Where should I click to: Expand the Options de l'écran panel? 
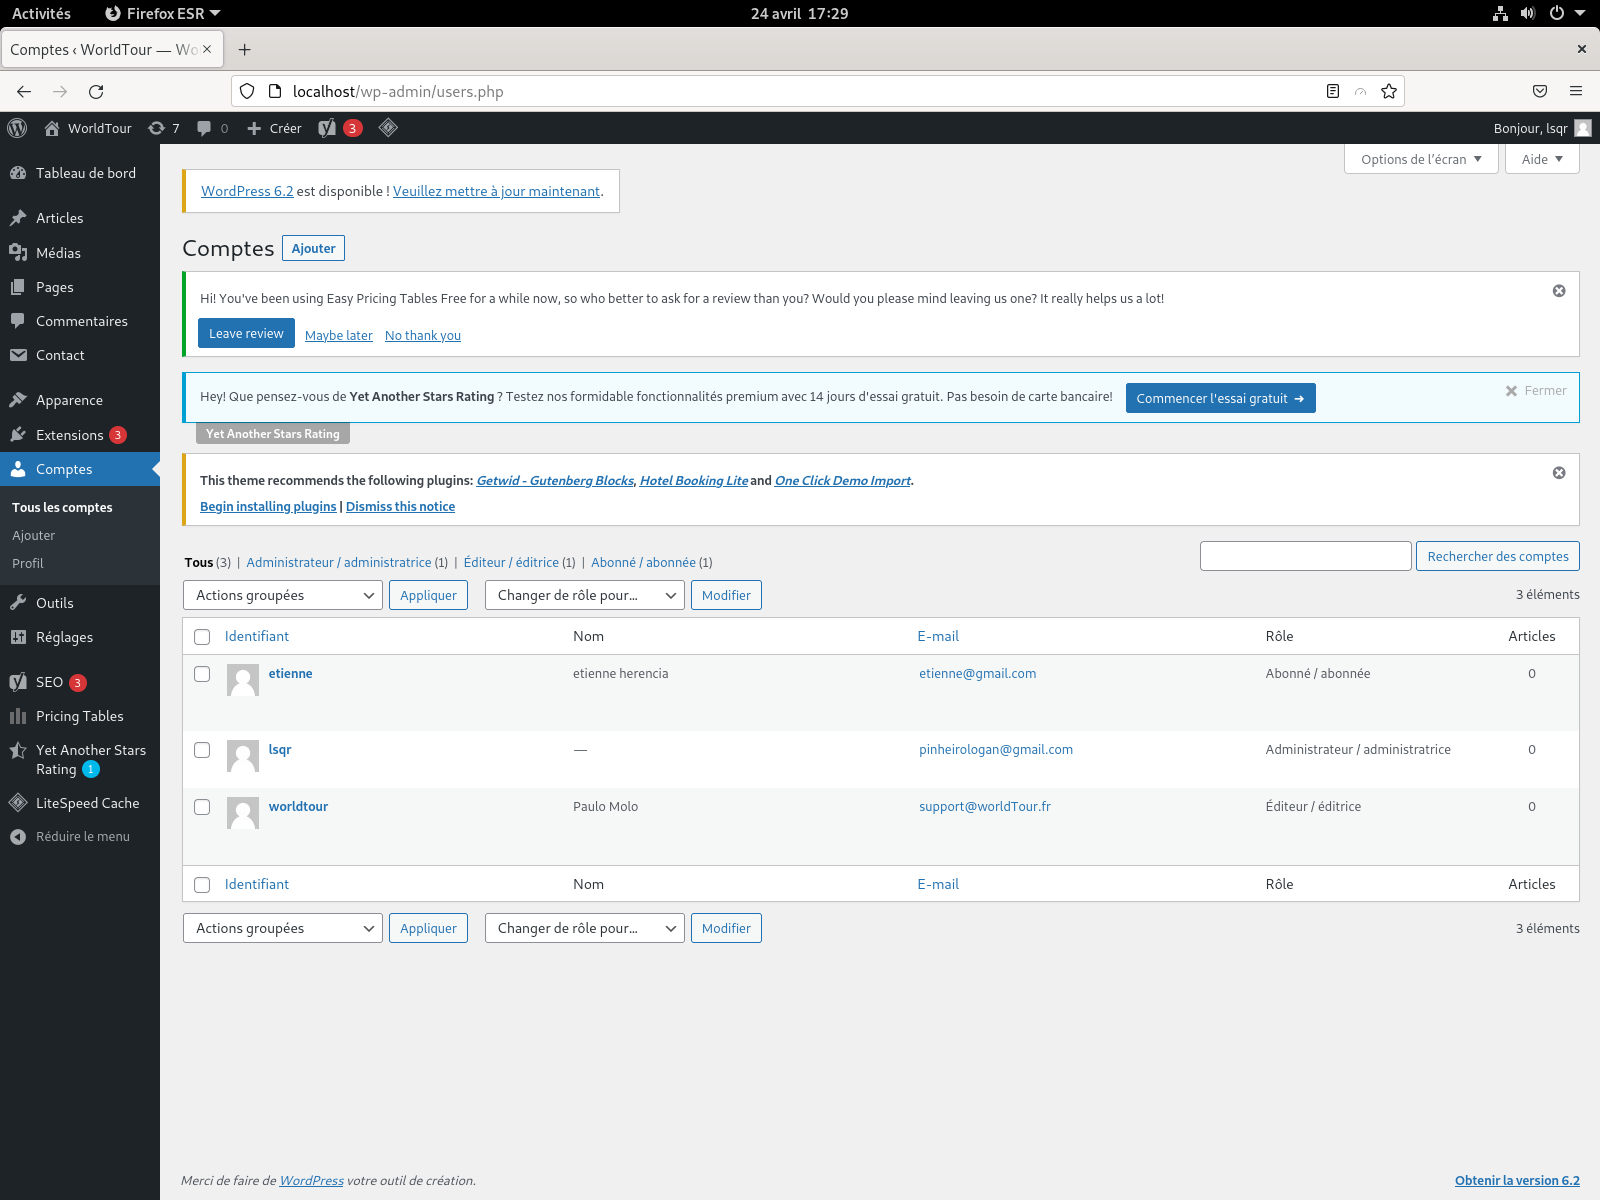click(x=1420, y=159)
